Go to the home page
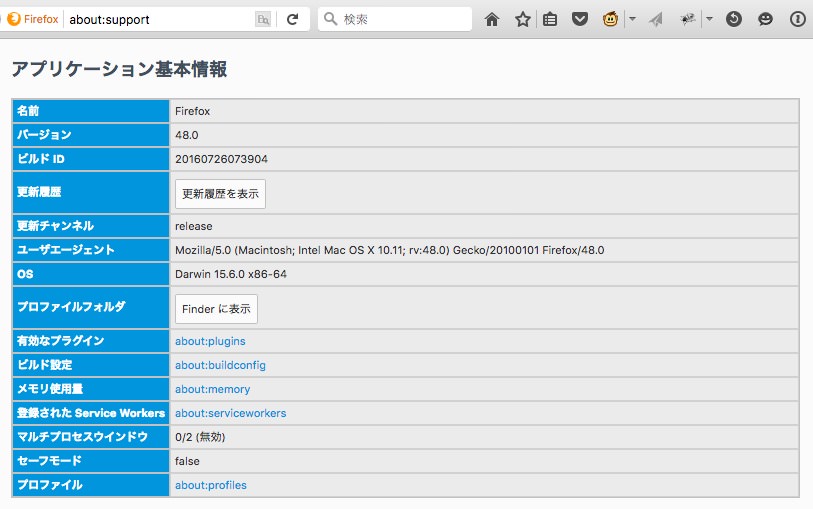Viewport: 813px width, 509px height. click(x=492, y=20)
